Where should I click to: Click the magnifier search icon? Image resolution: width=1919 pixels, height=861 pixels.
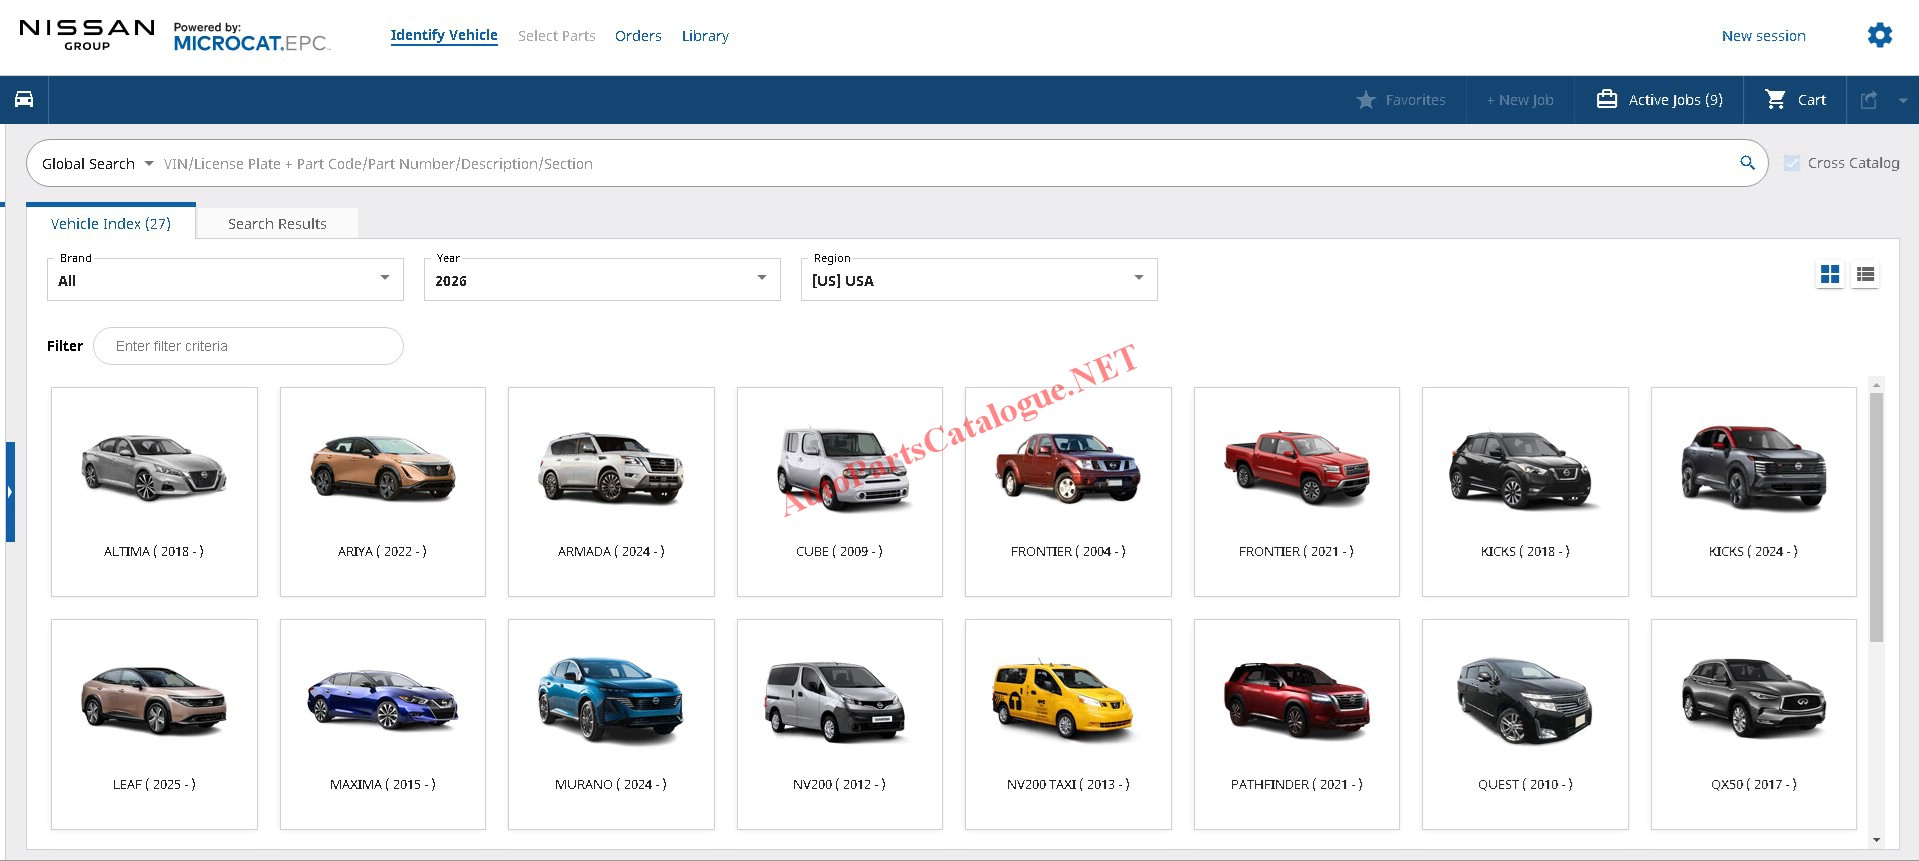(1747, 163)
